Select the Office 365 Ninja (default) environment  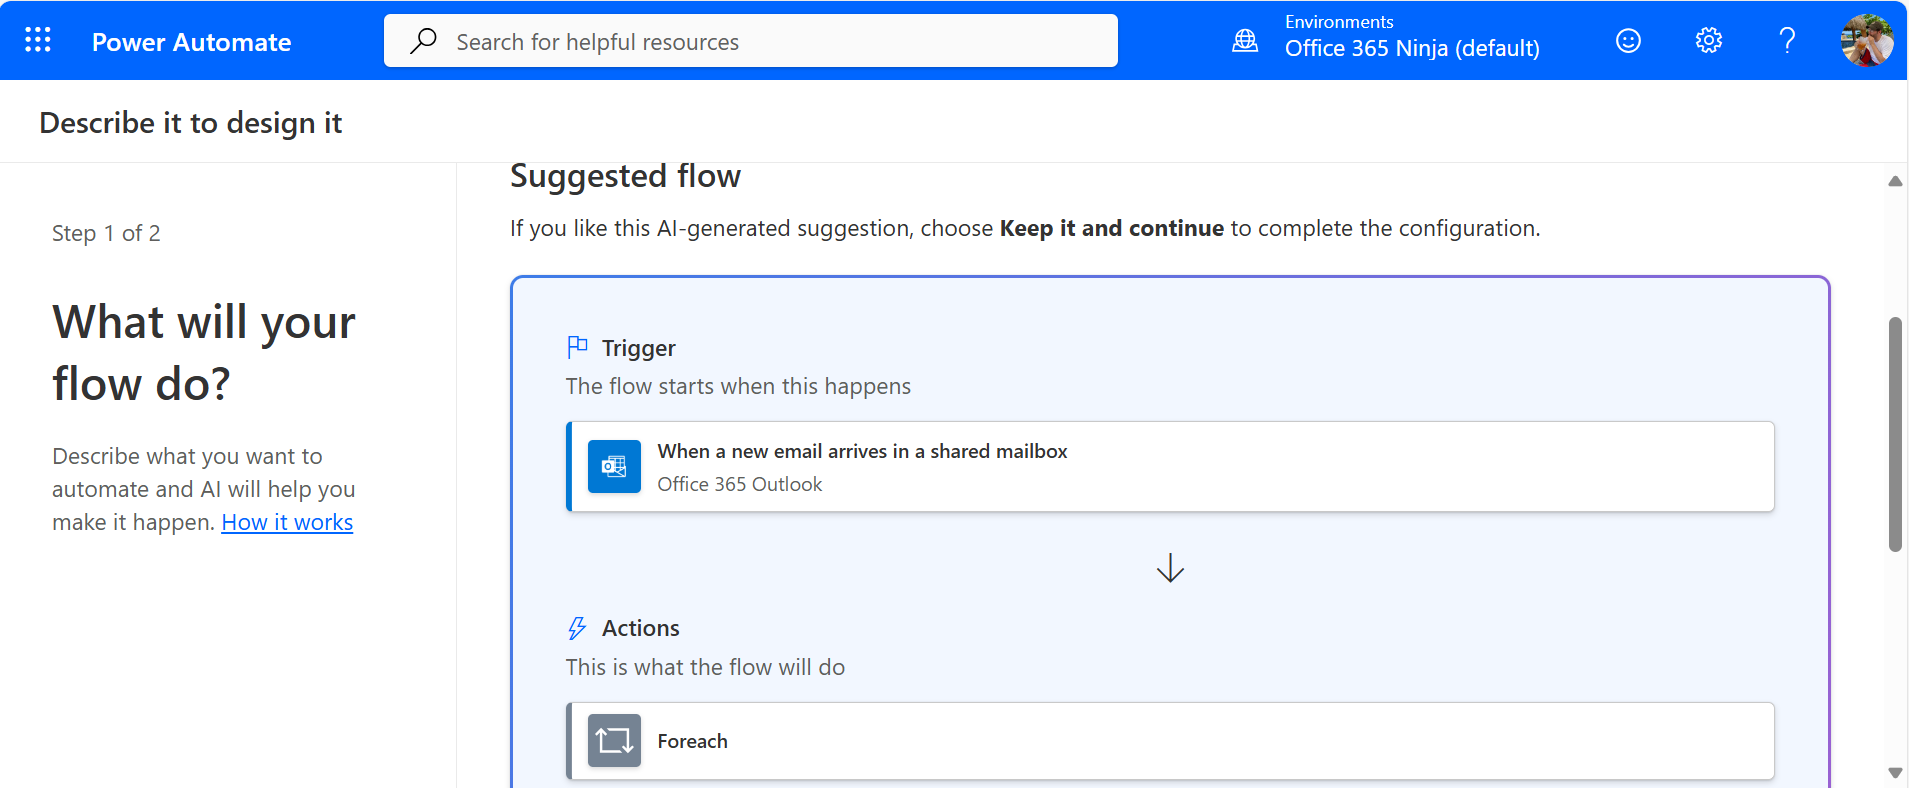[x=1412, y=48]
